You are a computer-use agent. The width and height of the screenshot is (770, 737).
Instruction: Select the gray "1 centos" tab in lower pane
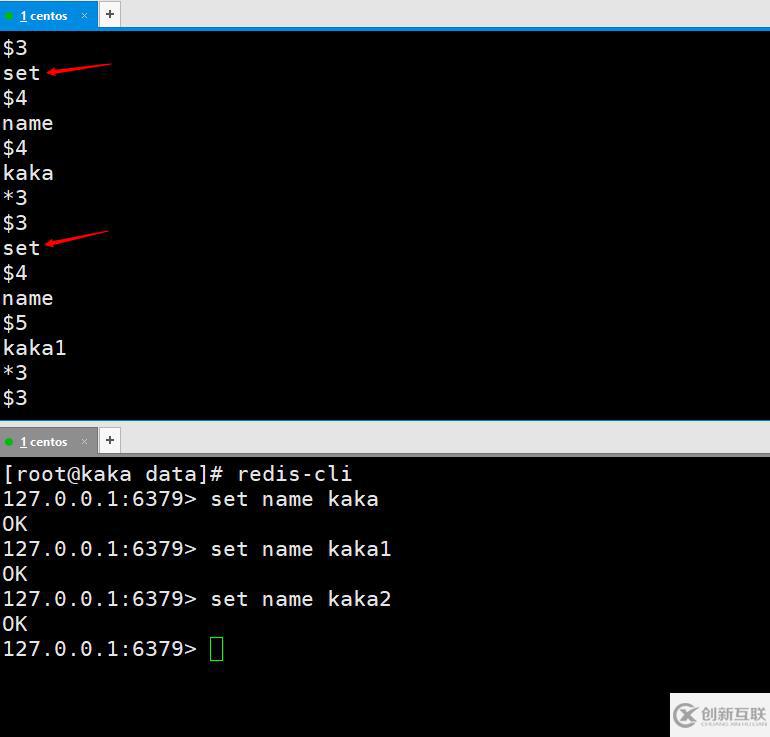tap(48, 441)
